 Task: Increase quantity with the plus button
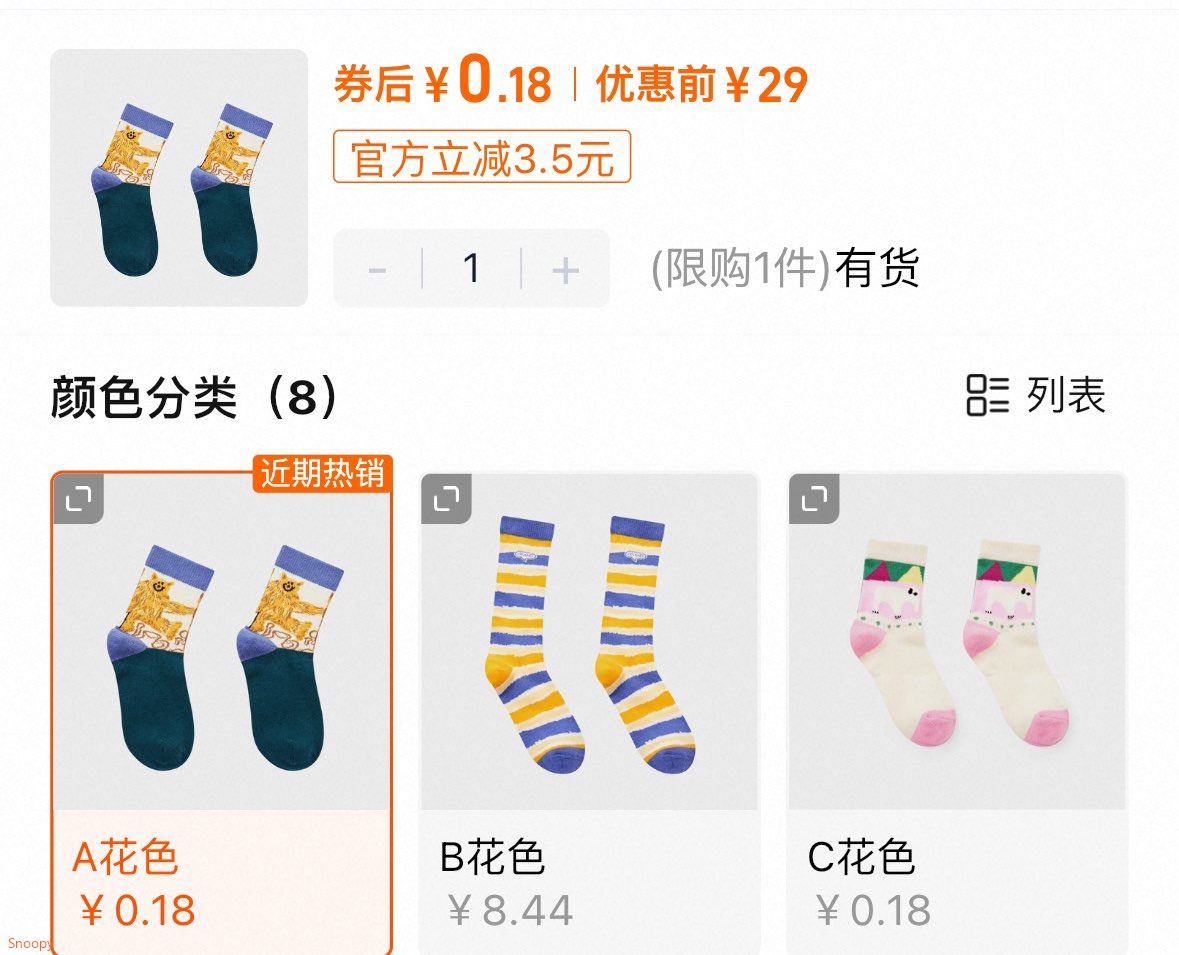tap(565, 269)
